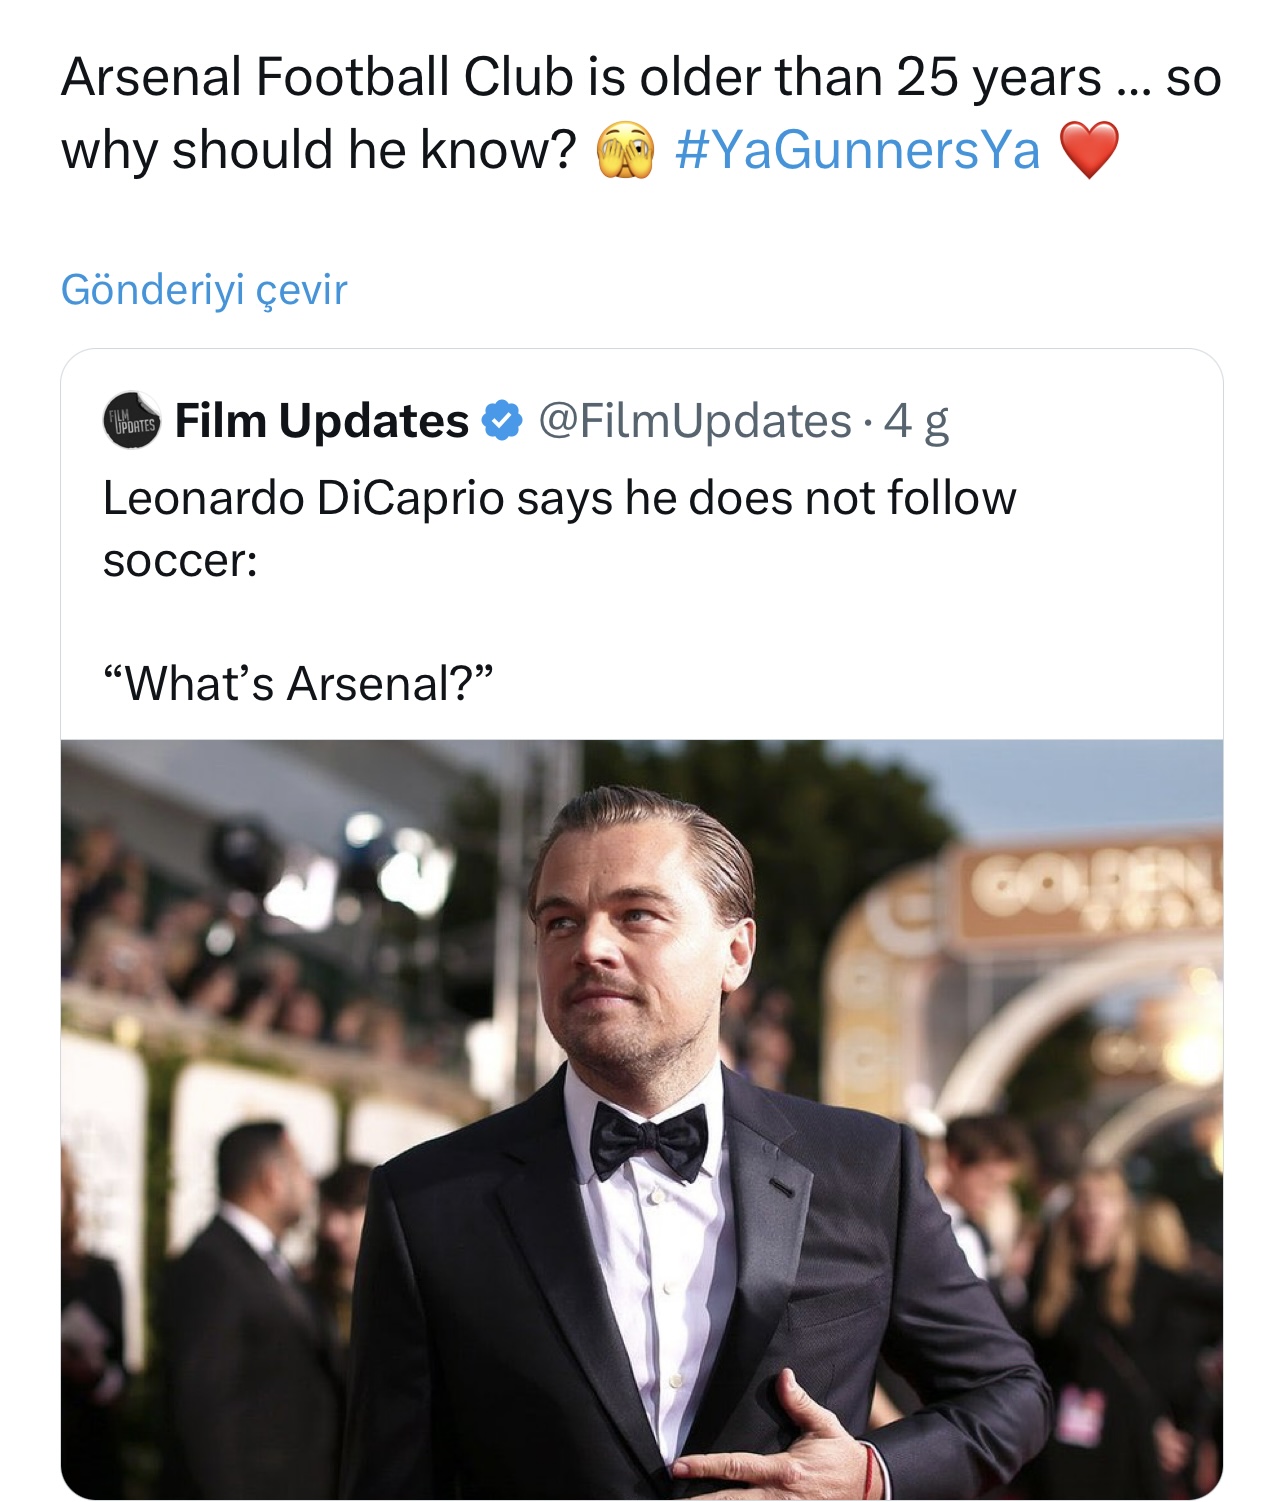Click the "4 g" timestamp

coord(916,421)
